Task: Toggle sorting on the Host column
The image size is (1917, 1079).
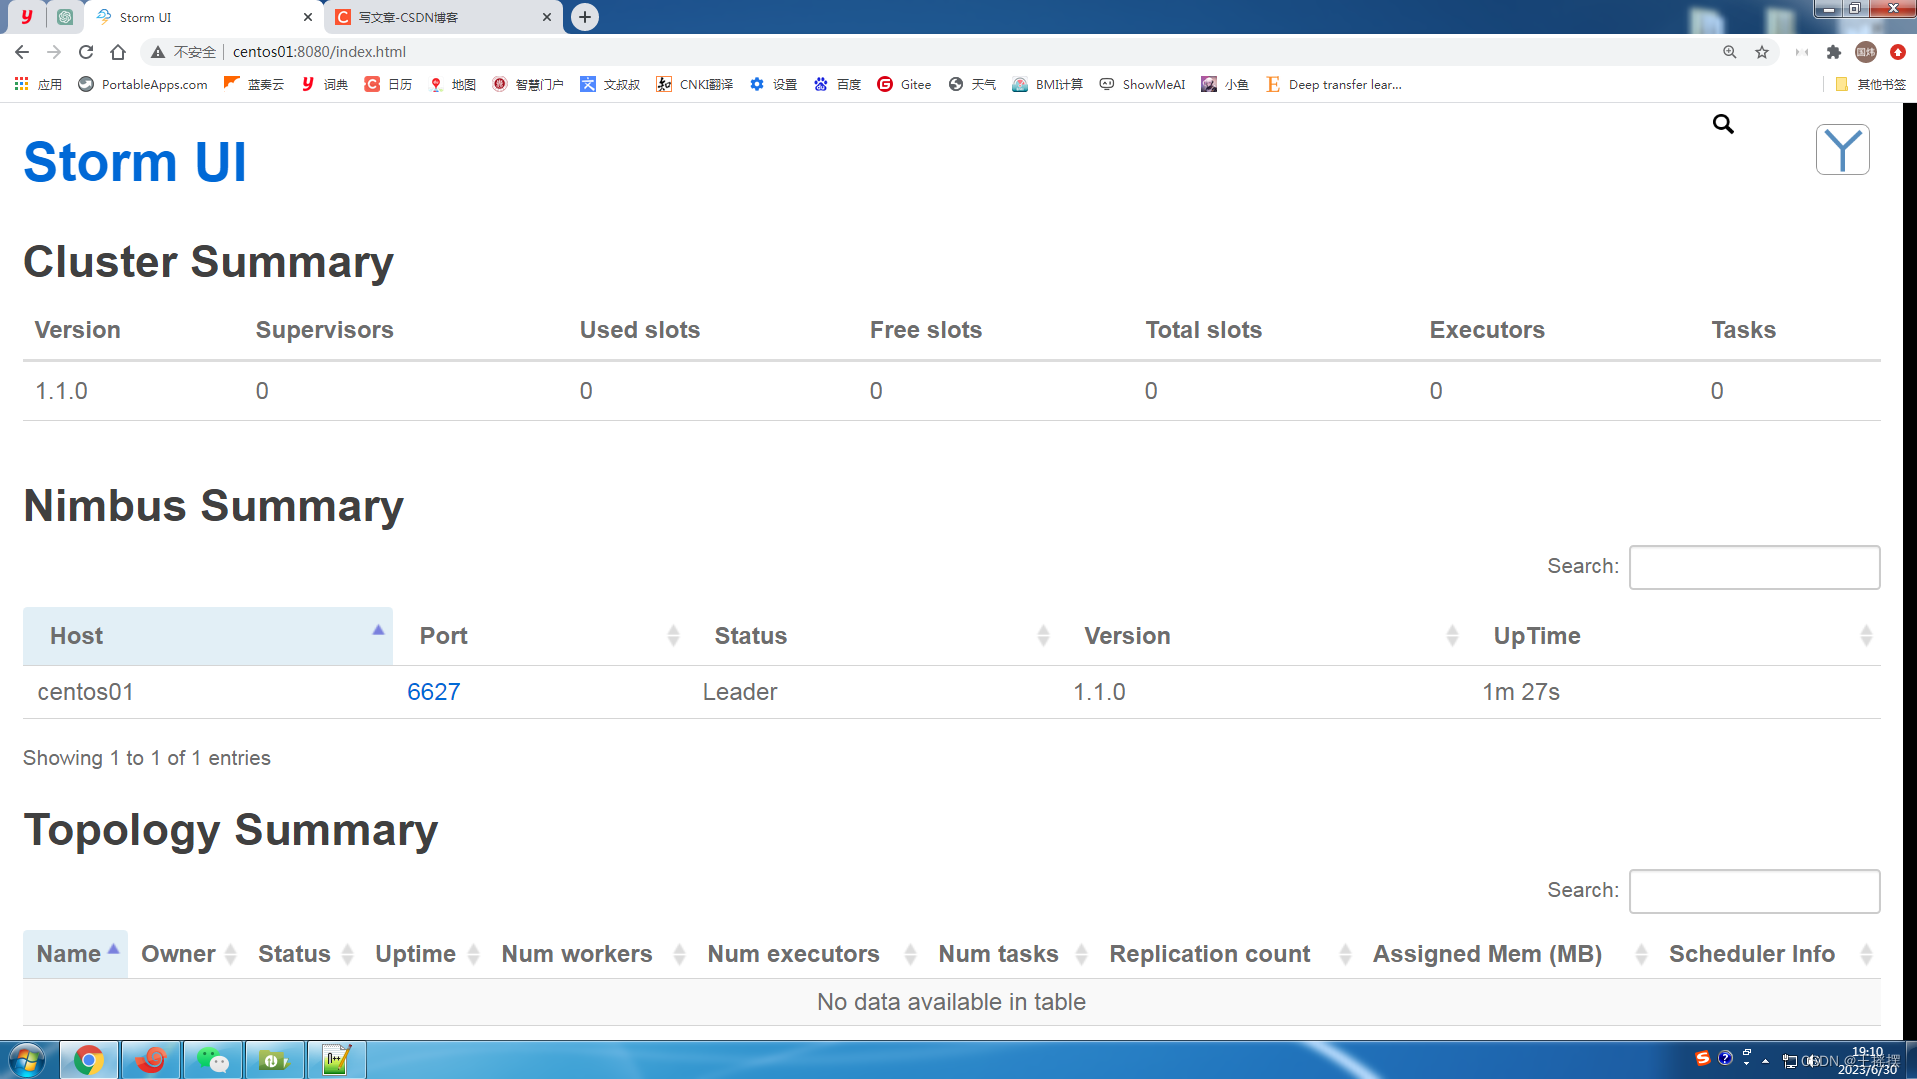Action: click(77, 636)
